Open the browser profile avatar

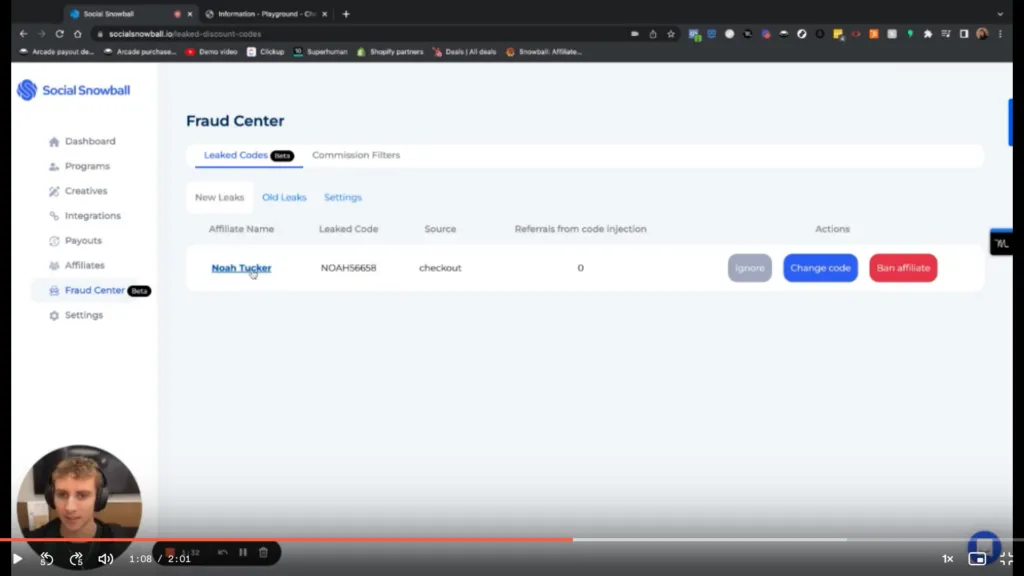coord(982,34)
